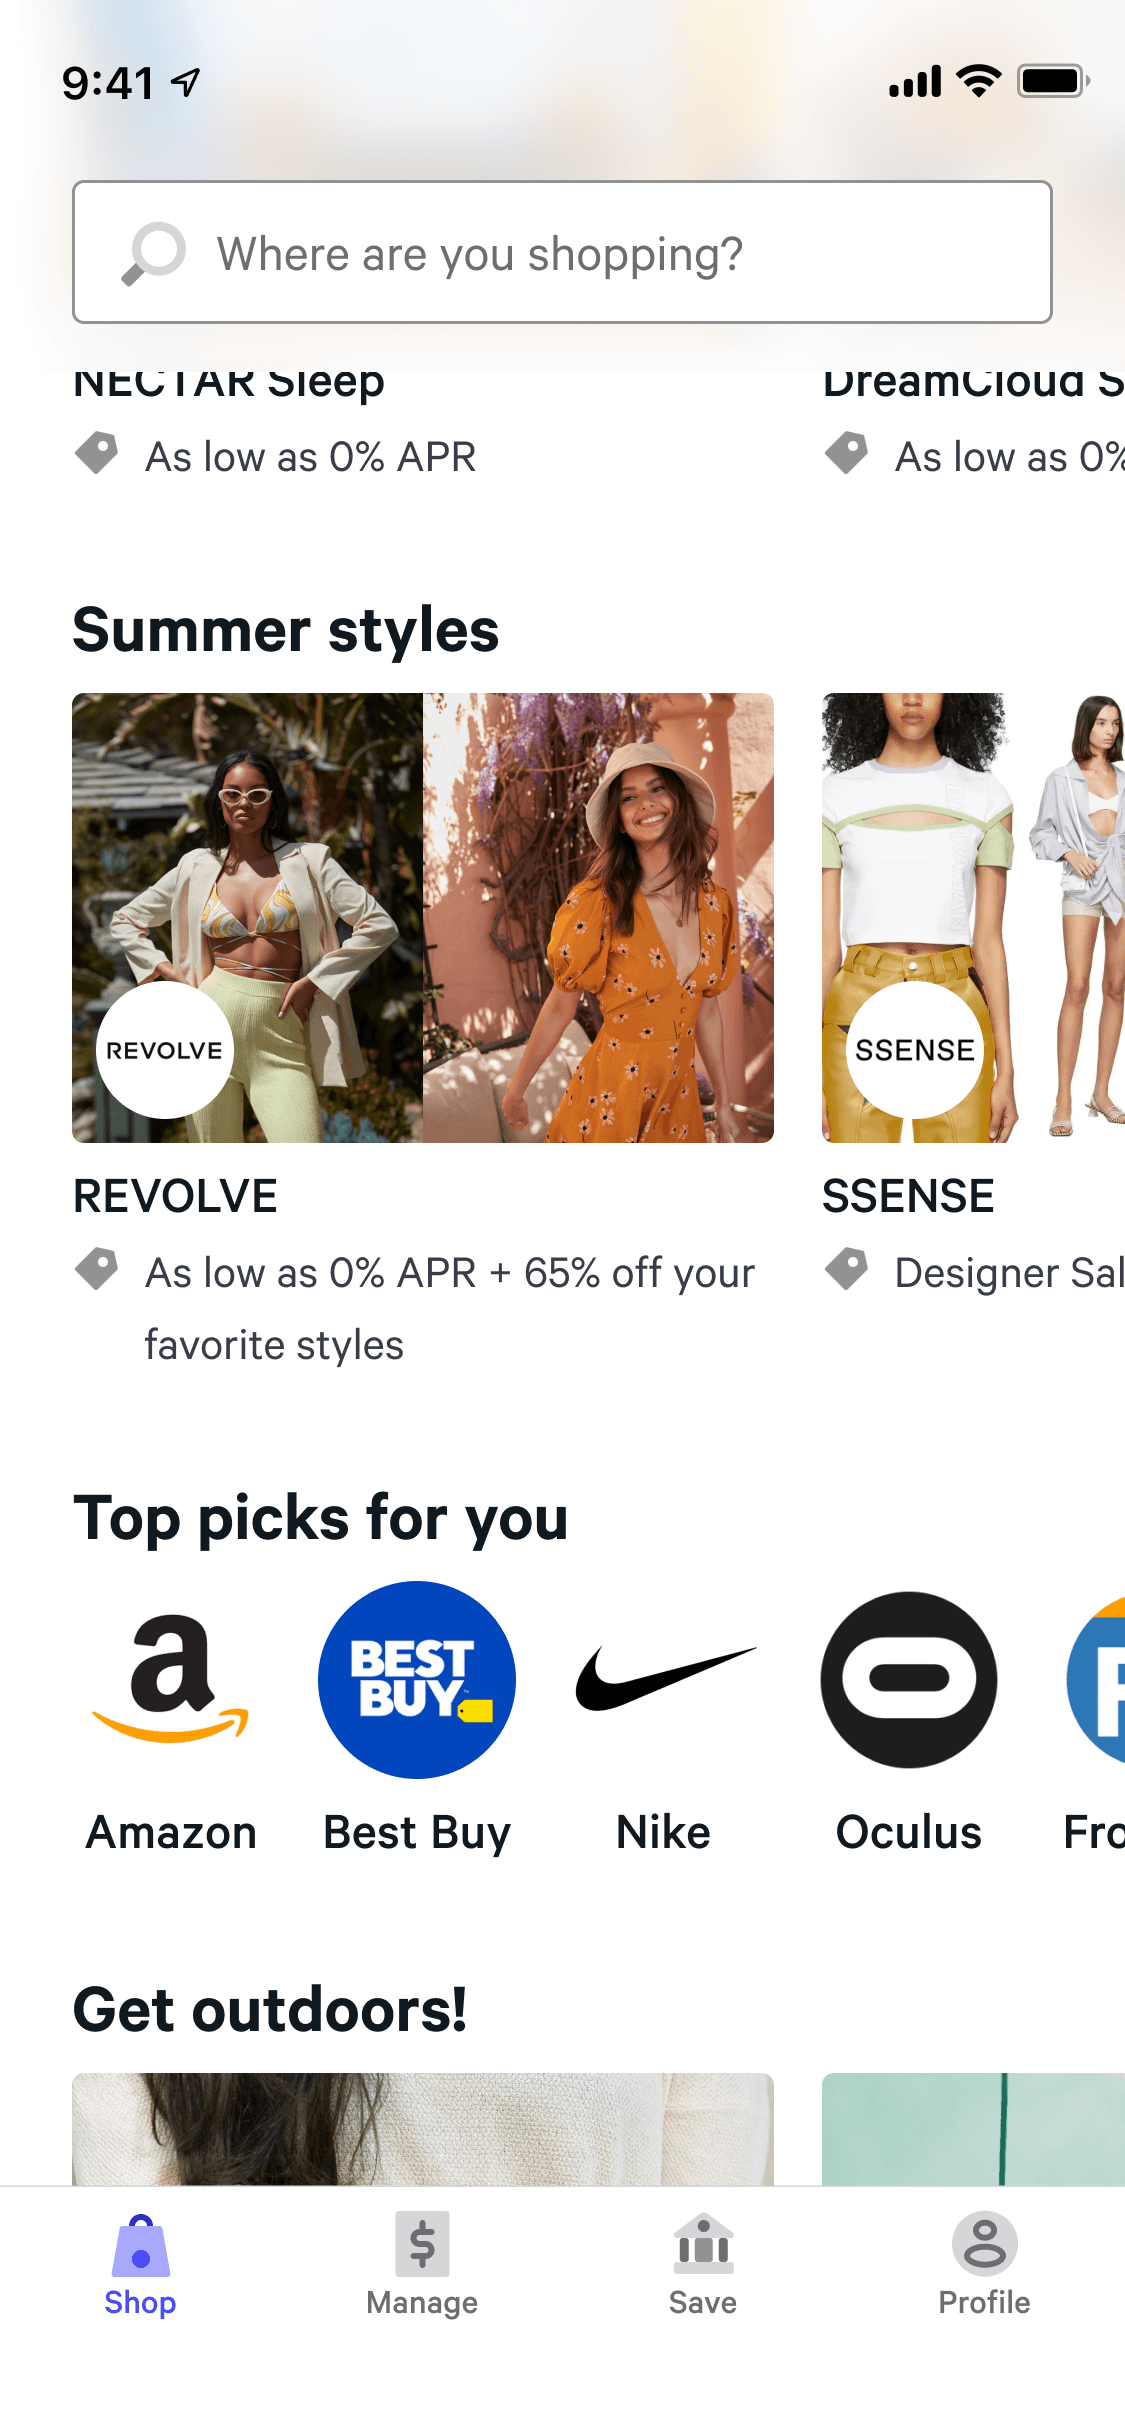Screen dimensions: 1125x2436
Task: Tap the REVOLVE circular badge on image
Action: 165,1050
